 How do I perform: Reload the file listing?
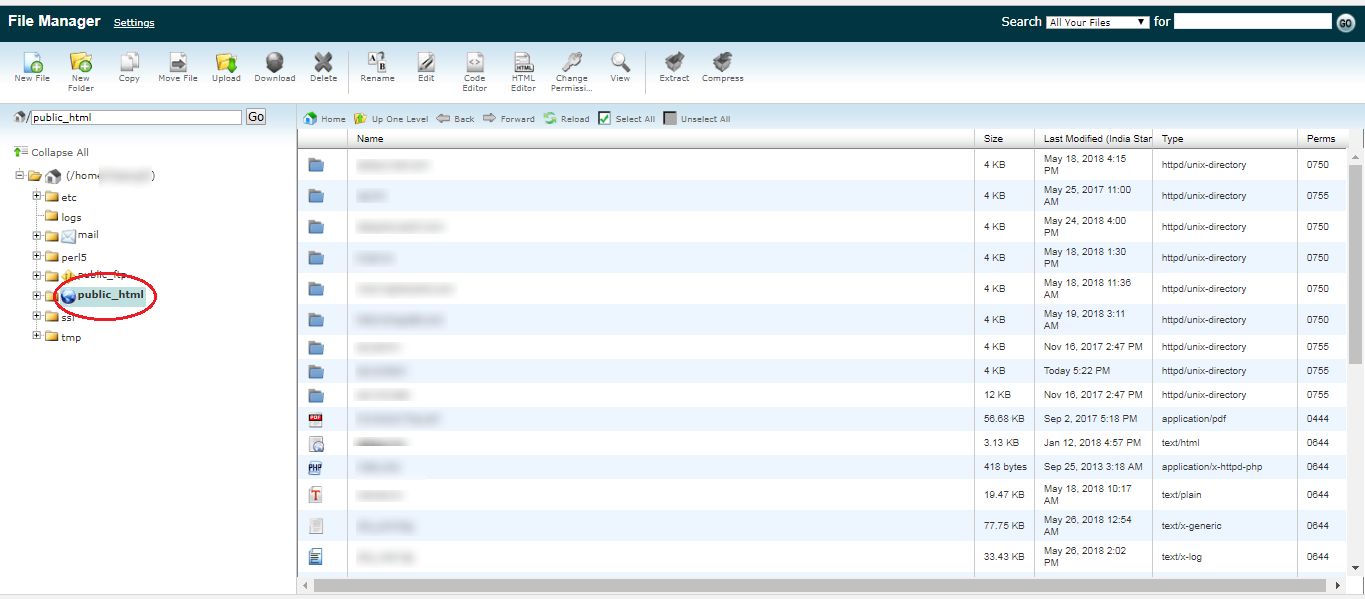(x=566, y=118)
